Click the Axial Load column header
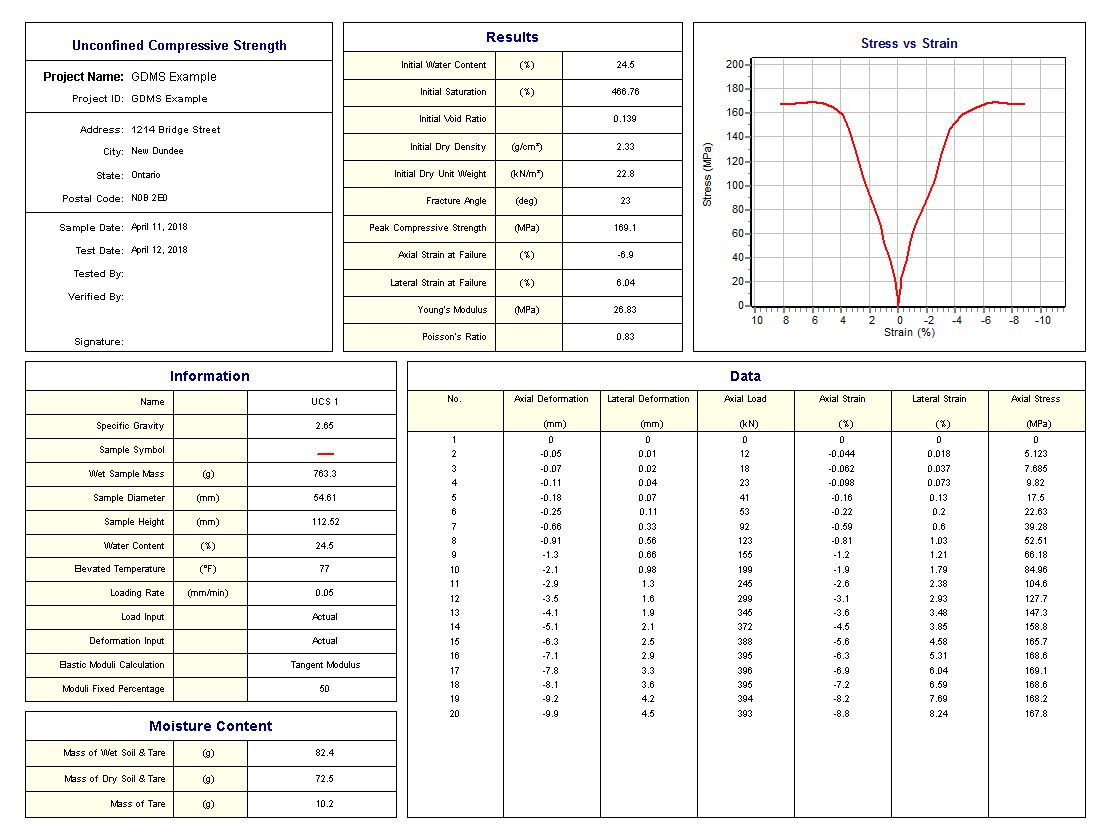The height and width of the screenshot is (840, 1109). [x=745, y=399]
